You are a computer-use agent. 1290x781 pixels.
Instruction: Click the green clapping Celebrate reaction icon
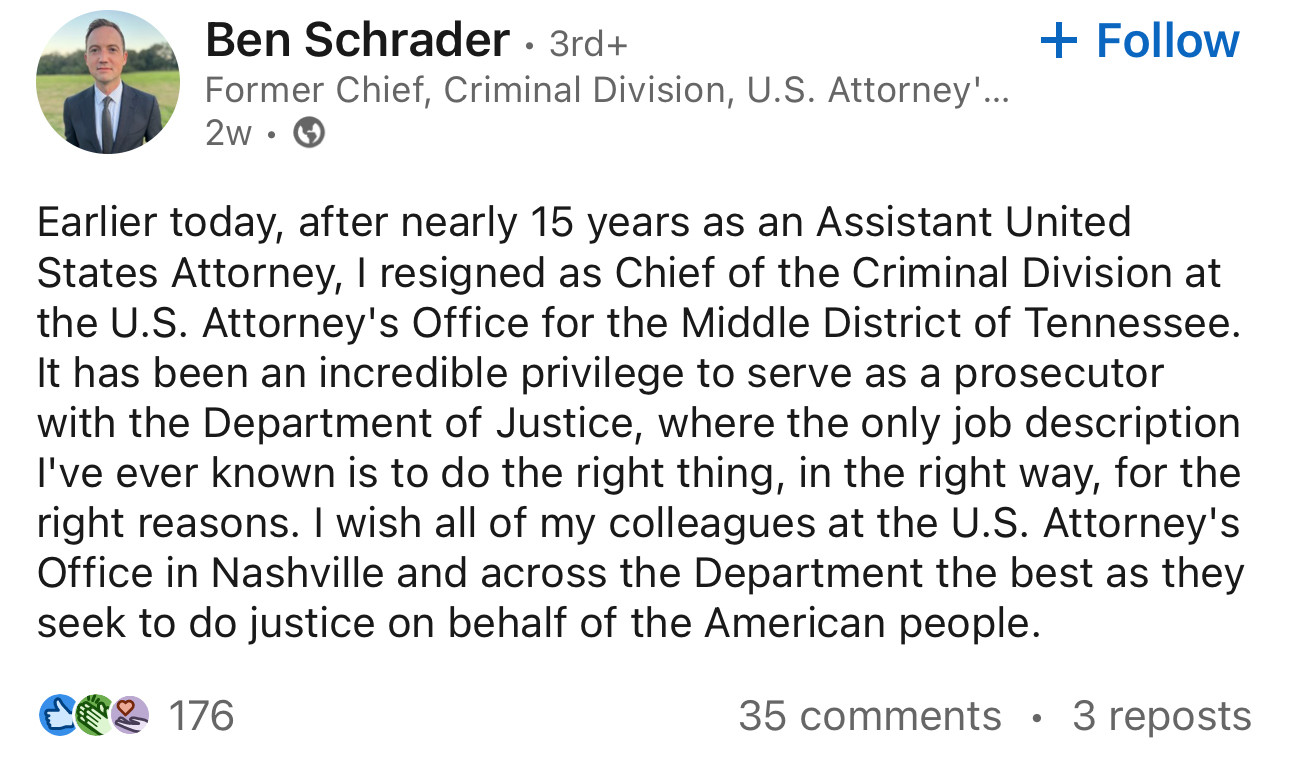click(93, 716)
